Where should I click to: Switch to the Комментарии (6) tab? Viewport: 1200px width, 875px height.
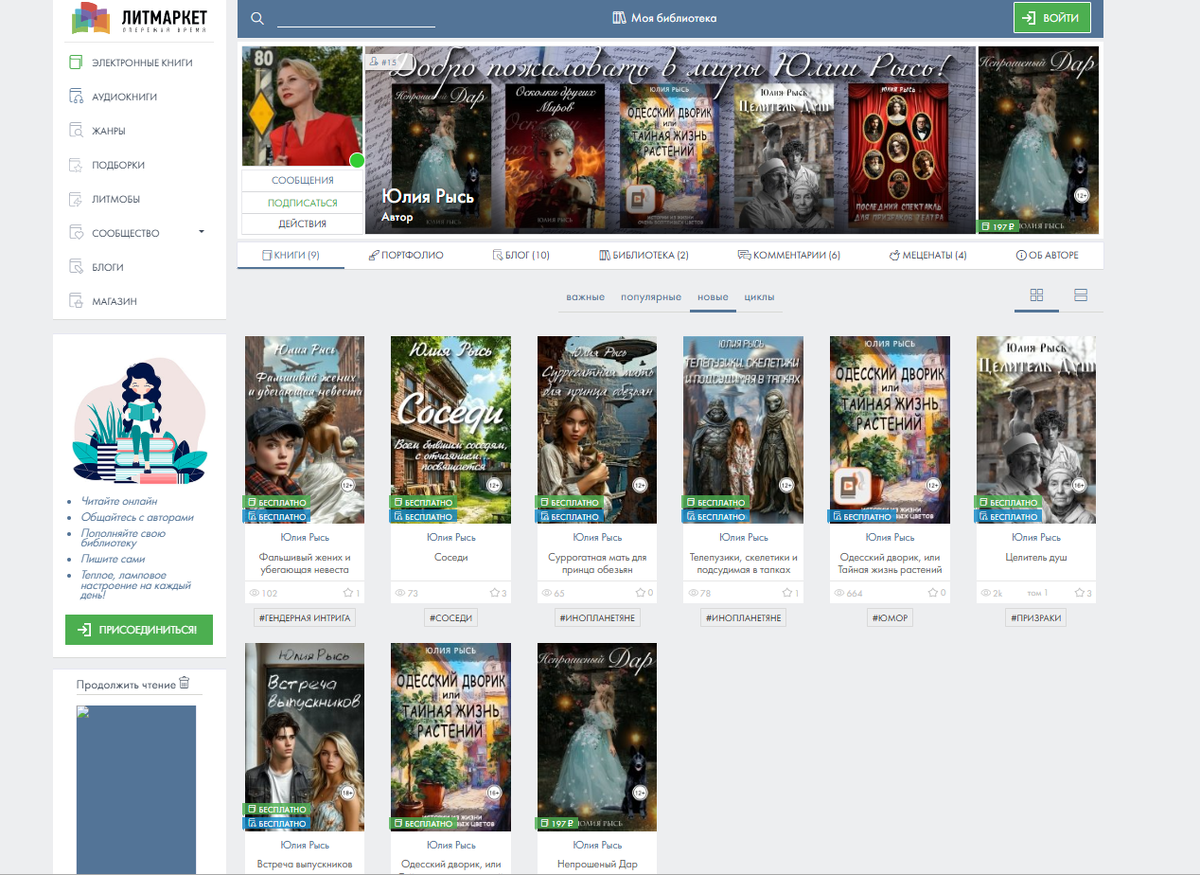pyautogui.click(x=789, y=255)
